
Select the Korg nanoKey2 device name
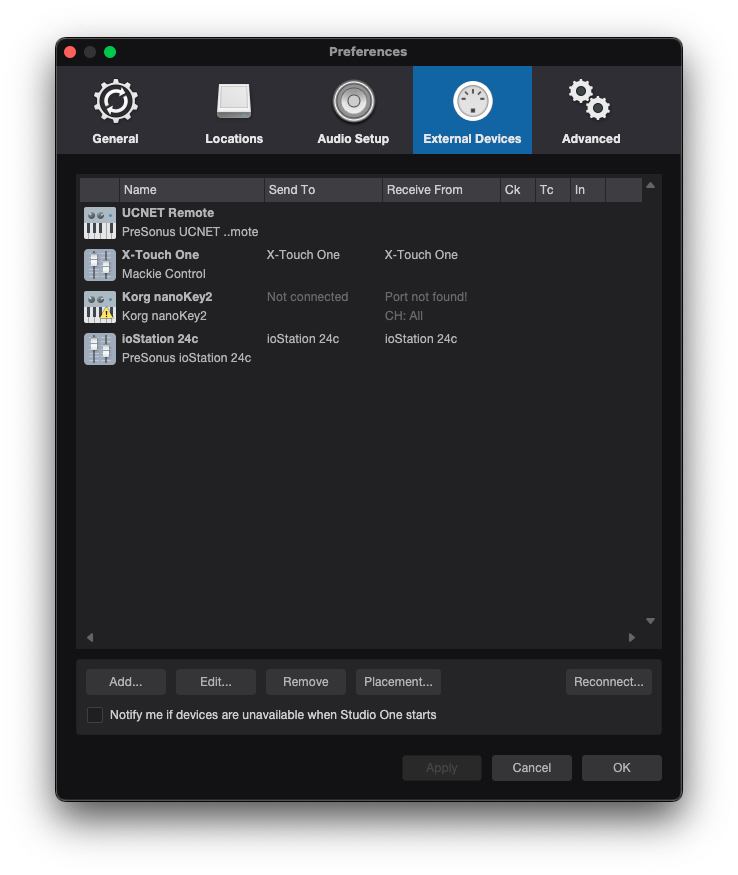point(167,297)
